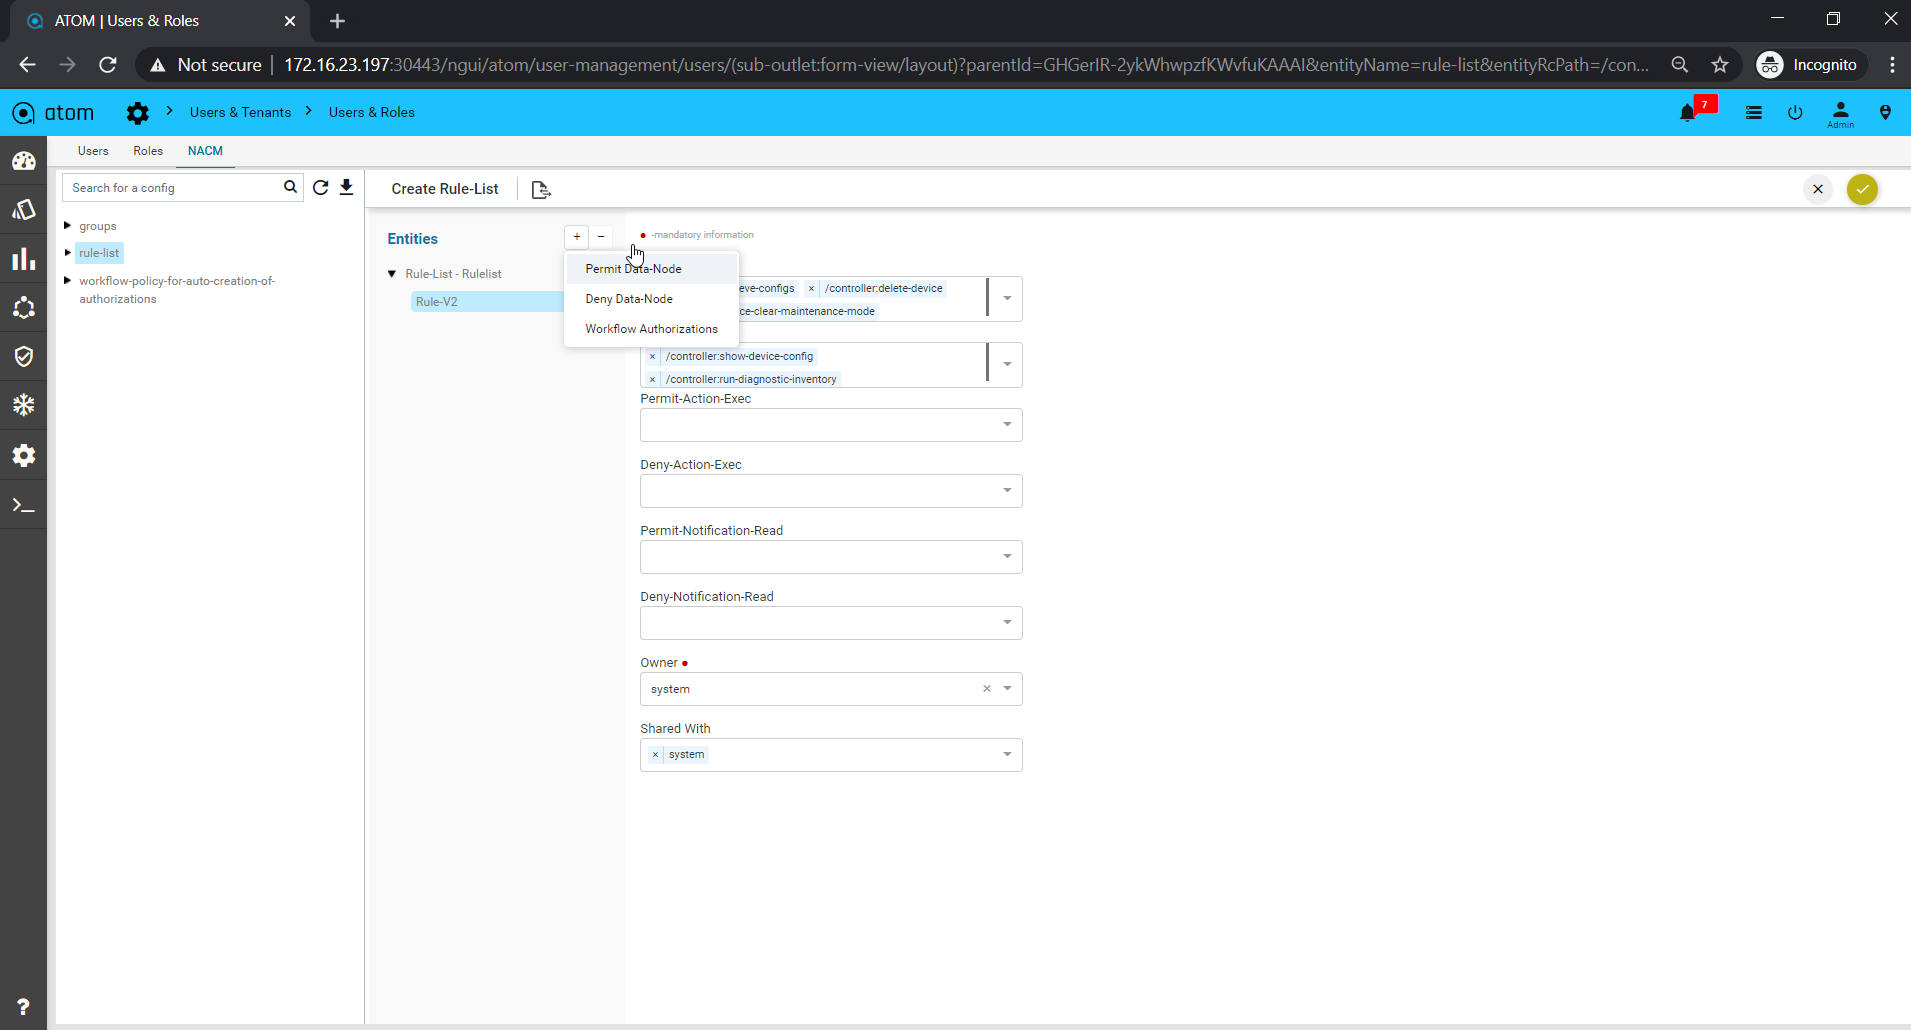Viewport: 1911px width, 1030px height.
Task: Open the Deny-Action-Exec dropdown
Action: click(x=831, y=491)
